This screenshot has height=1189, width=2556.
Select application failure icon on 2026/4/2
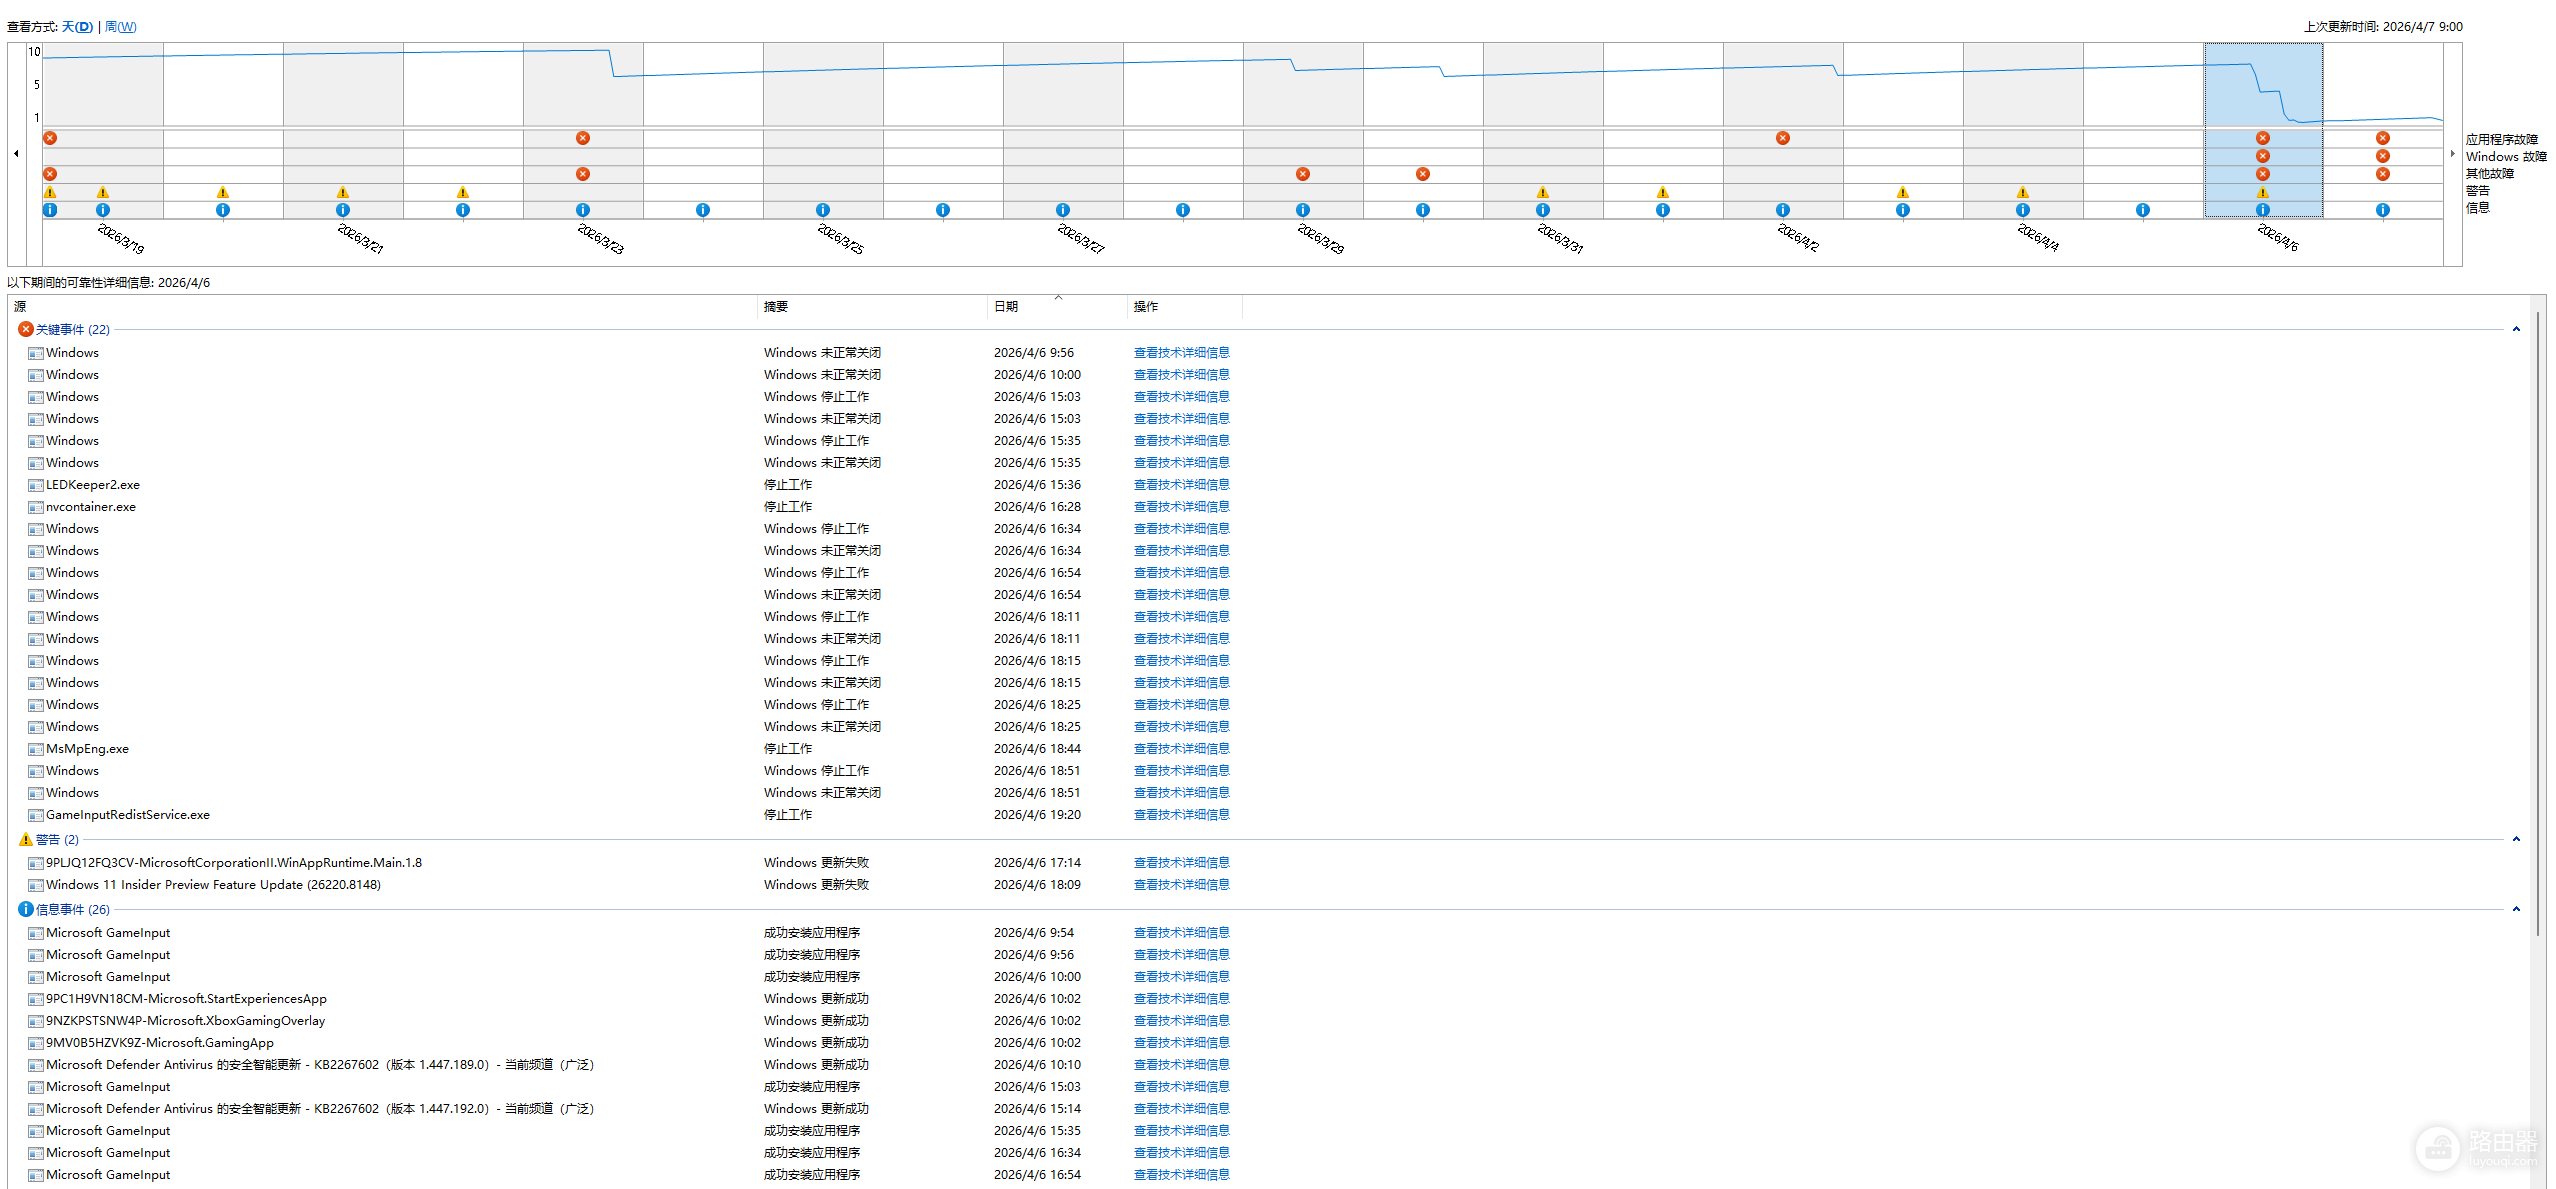pyautogui.click(x=1783, y=138)
